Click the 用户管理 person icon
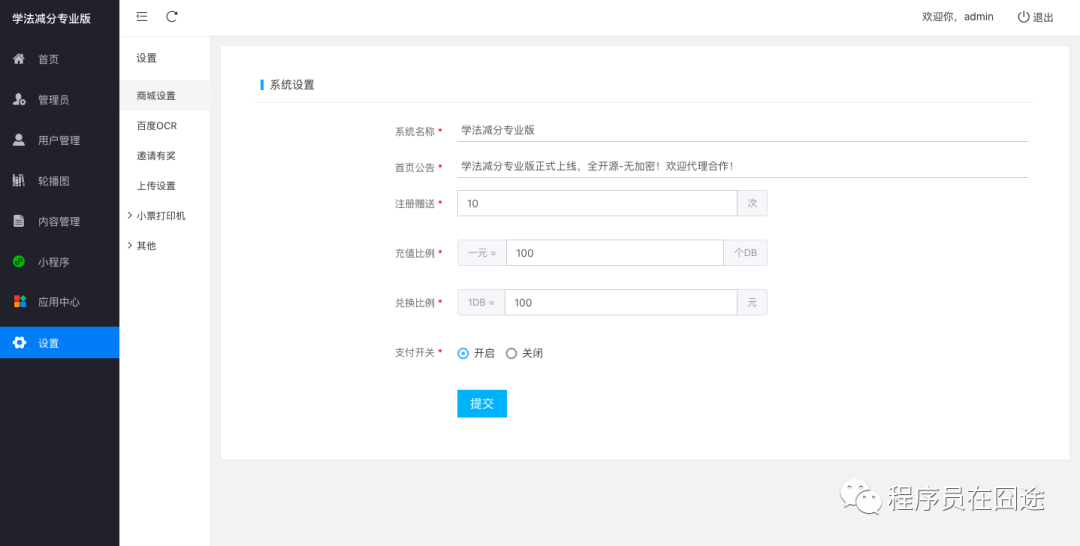The width and height of the screenshot is (1080, 546). [19, 140]
